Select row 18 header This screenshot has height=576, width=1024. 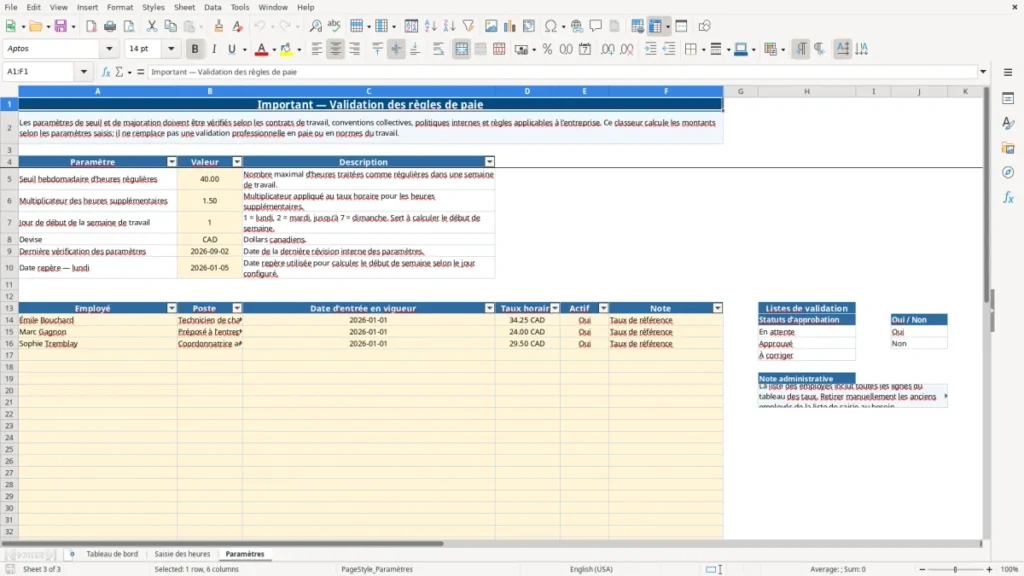pyautogui.click(x=9, y=367)
